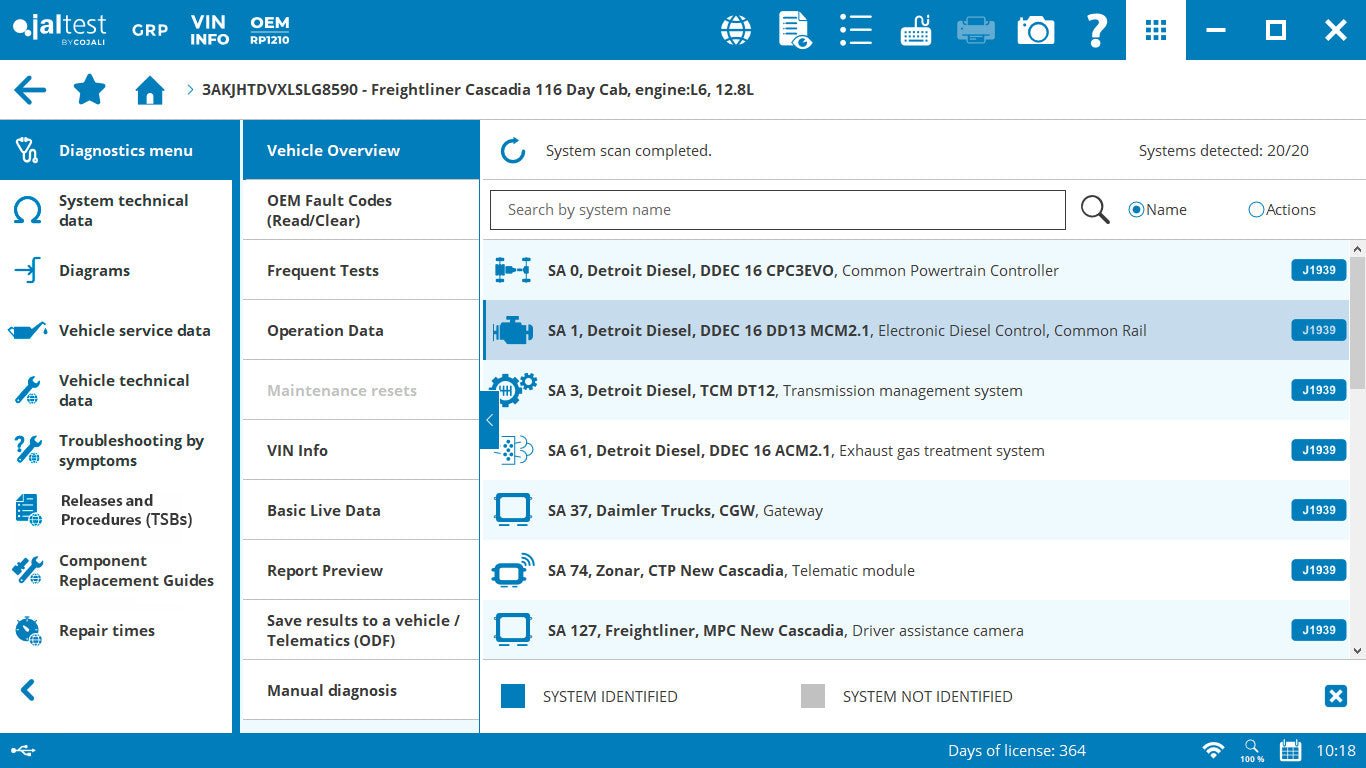Collapse the middle panel using blue arrow handle
The height and width of the screenshot is (768, 1366).
click(489, 420)
